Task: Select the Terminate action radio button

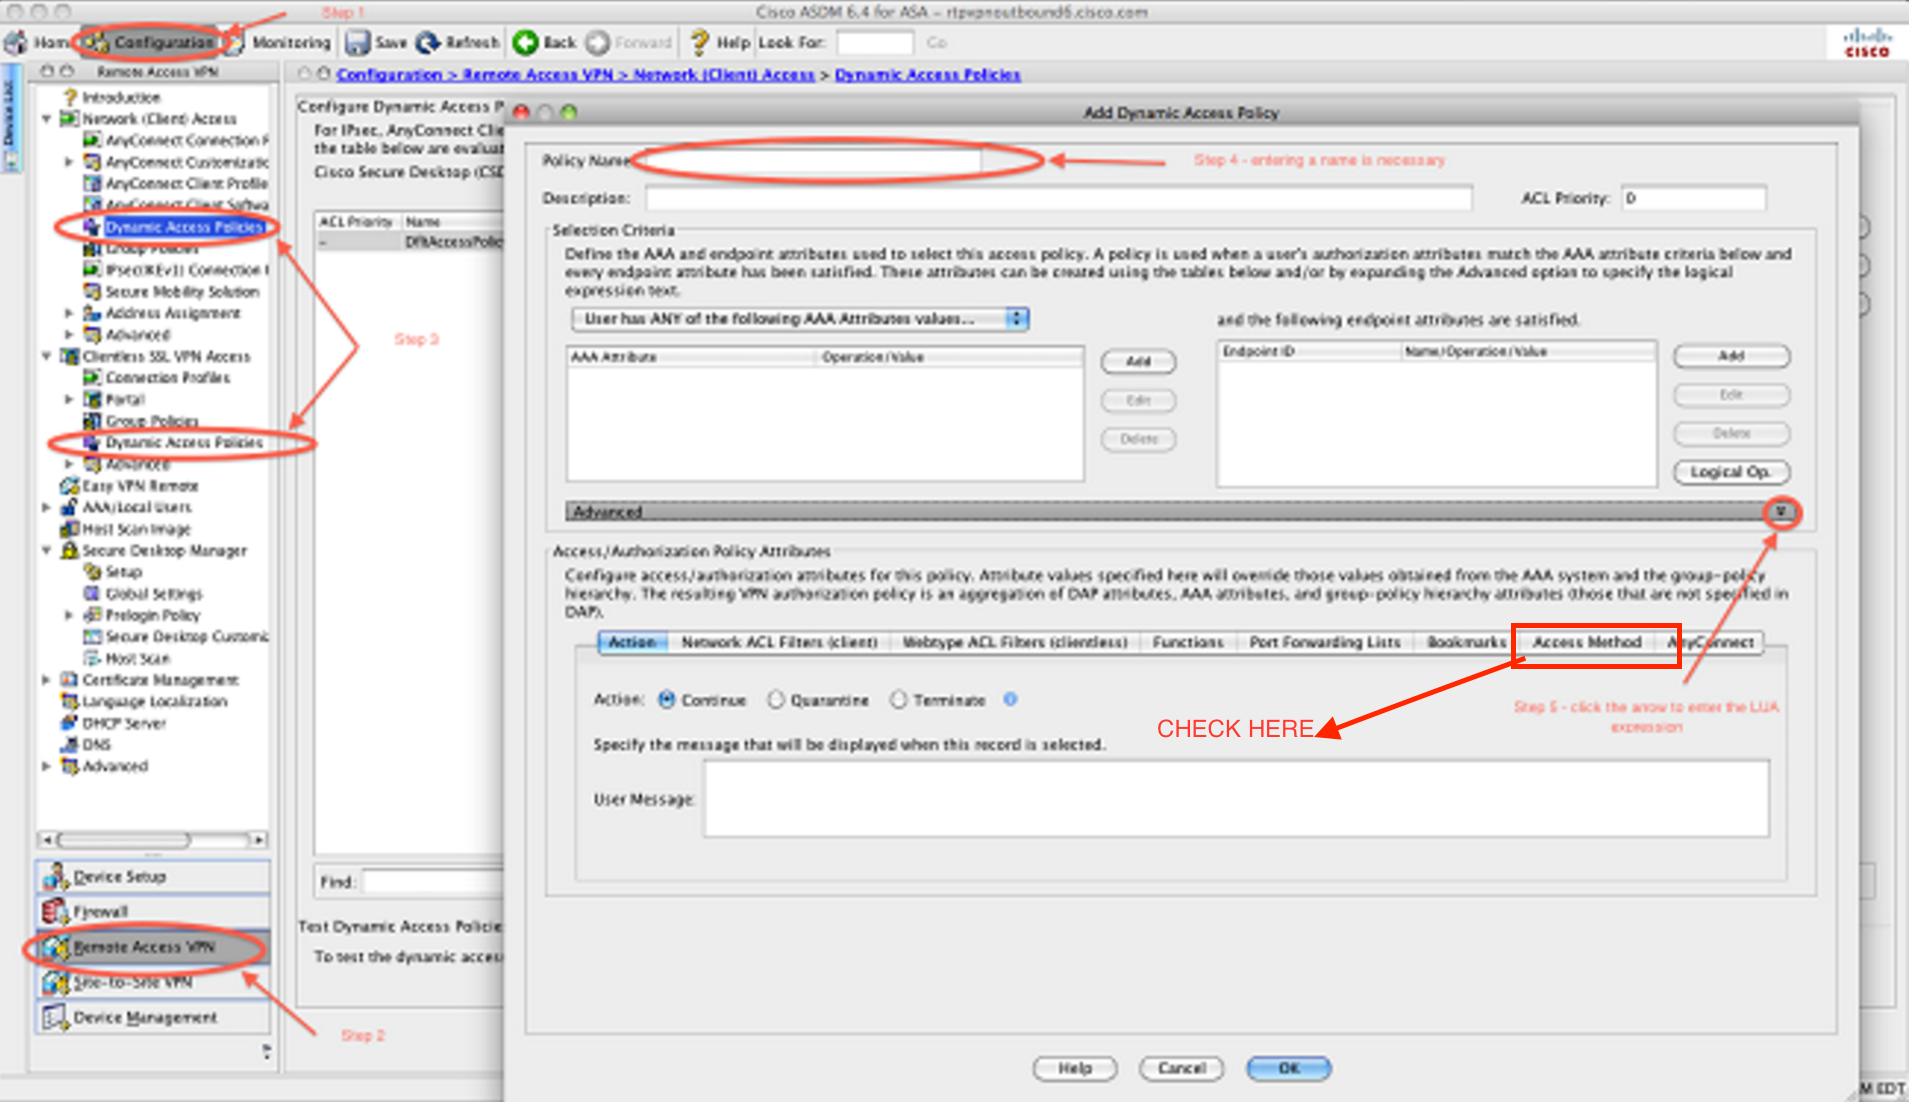Action: [898, 700]
